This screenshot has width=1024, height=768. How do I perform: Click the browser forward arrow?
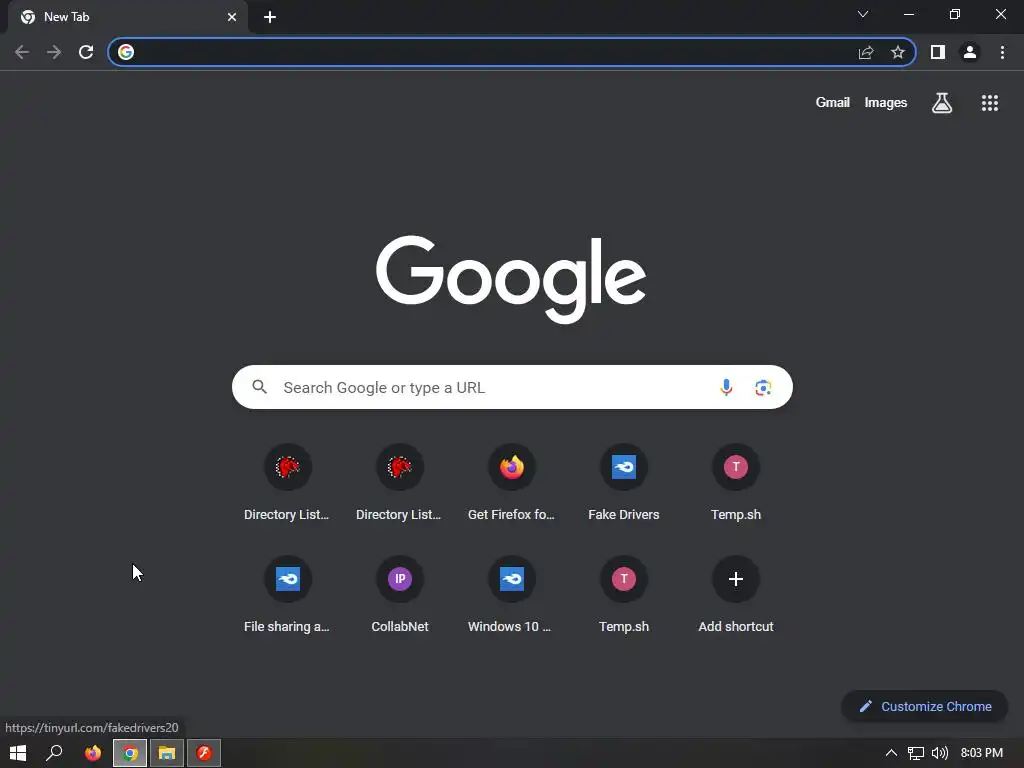tap(54, 52)
